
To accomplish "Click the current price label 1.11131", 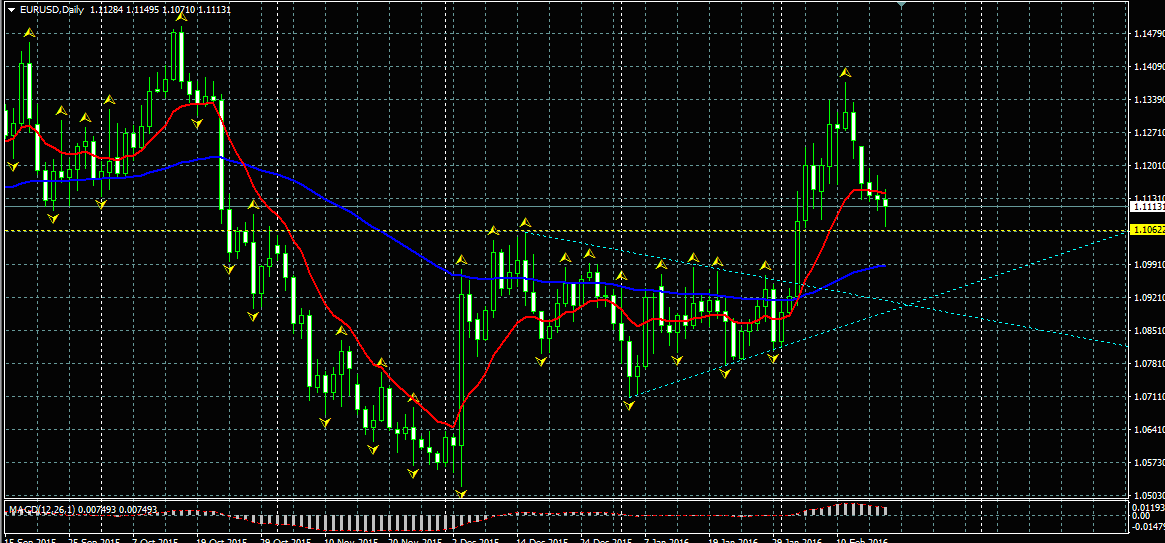I will pos(1146,206).
